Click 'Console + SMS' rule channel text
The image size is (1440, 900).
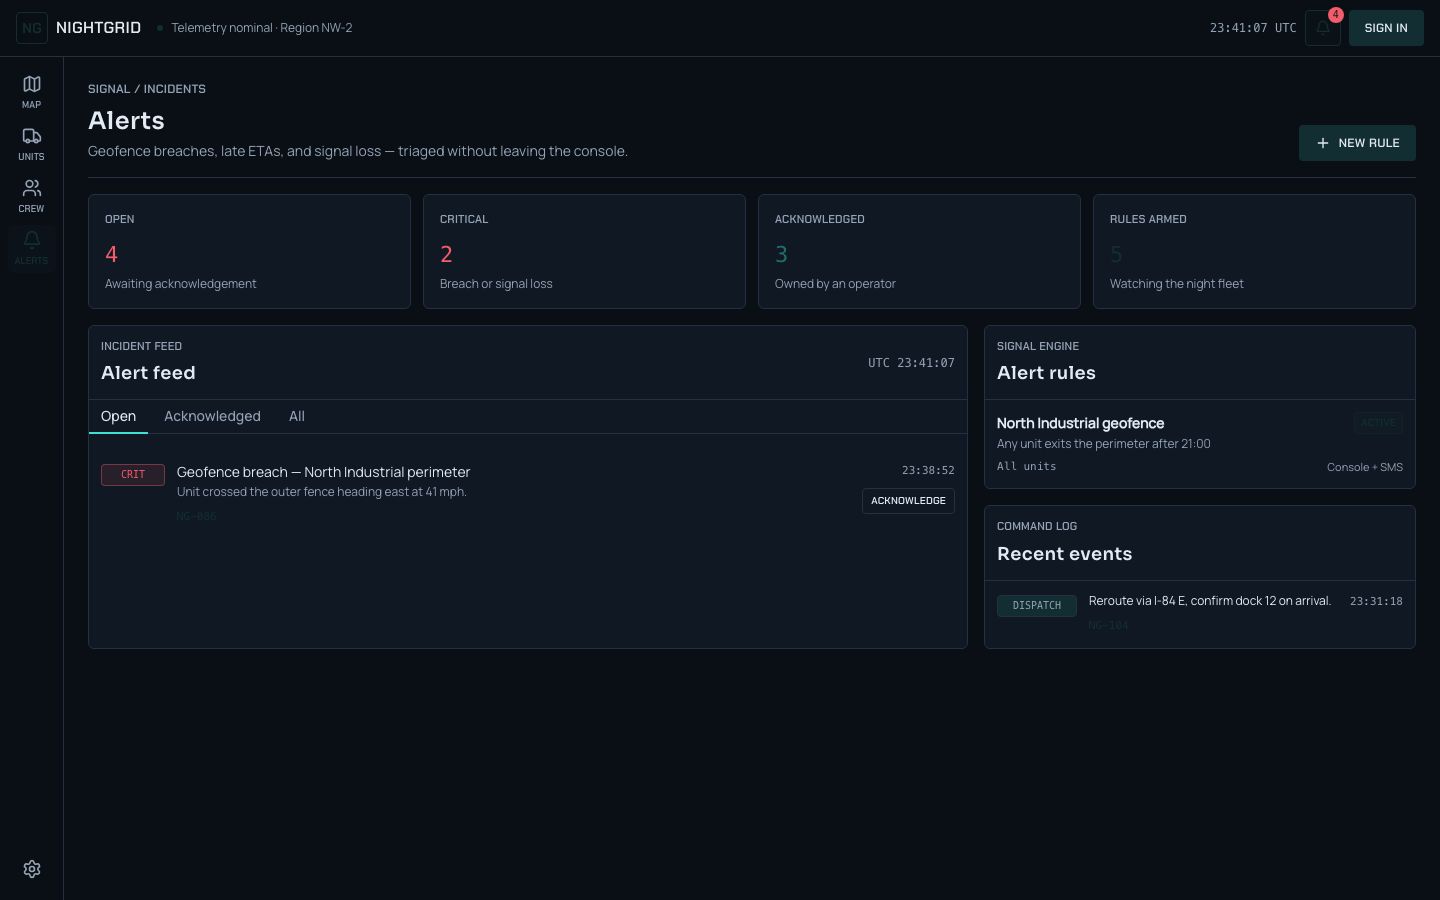(x=1365, y=467)
